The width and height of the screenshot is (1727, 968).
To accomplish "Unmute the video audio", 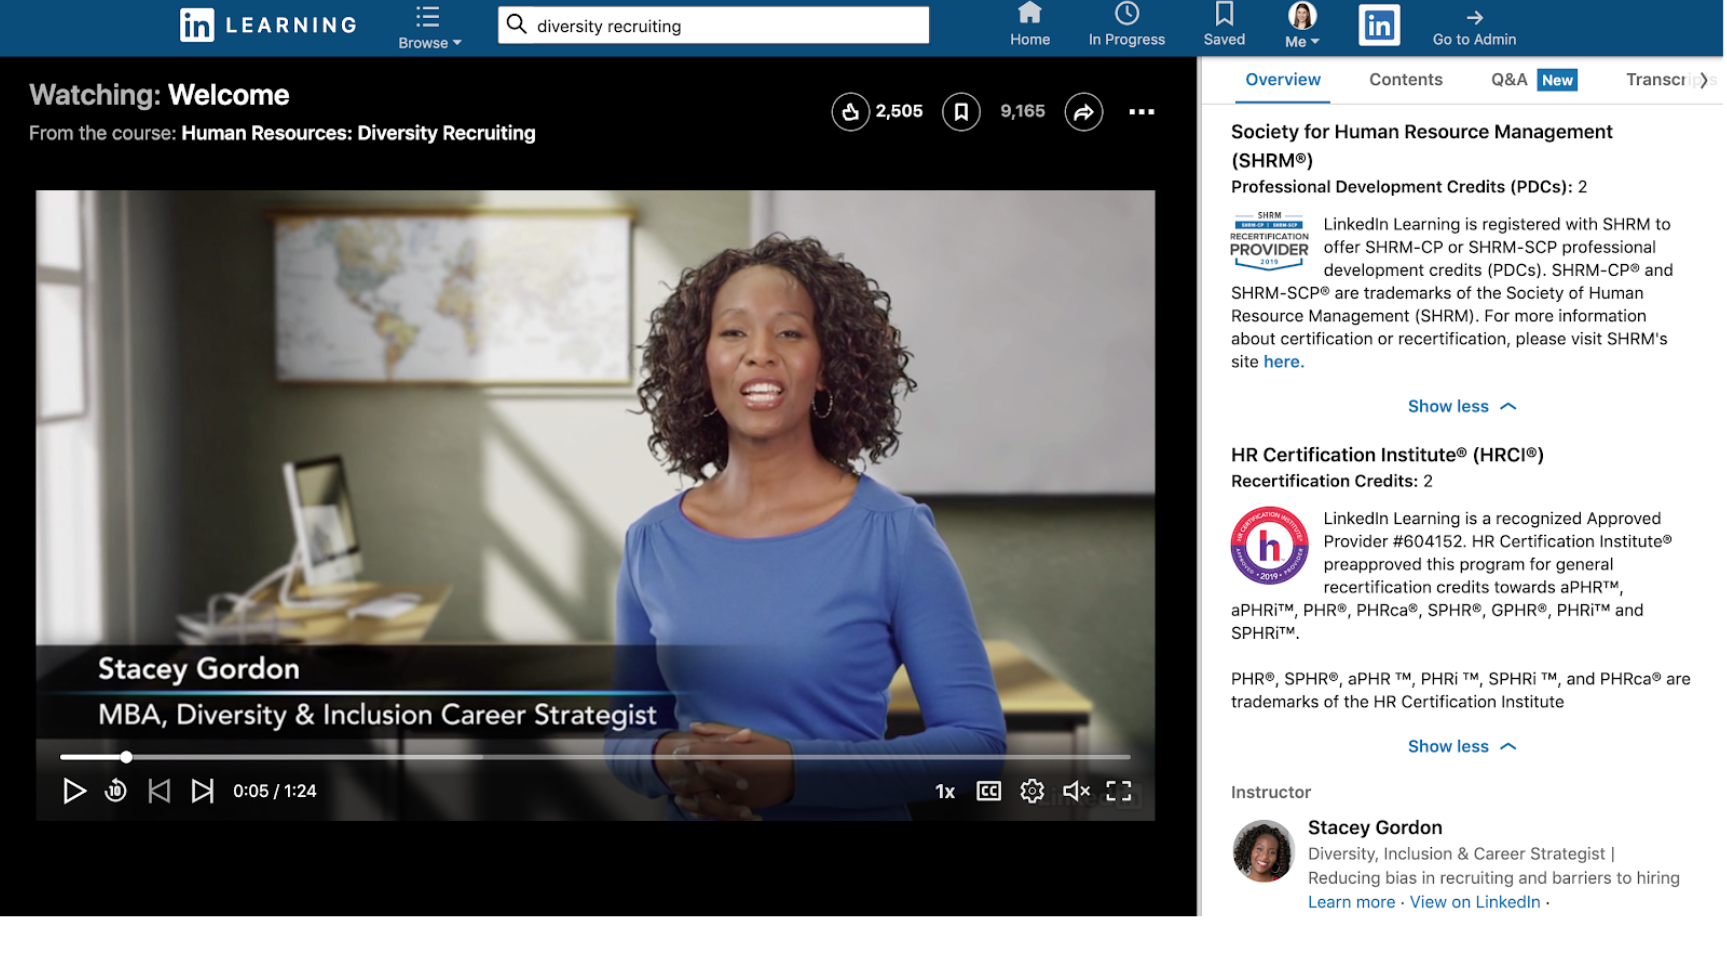I will pos(1076,791).
